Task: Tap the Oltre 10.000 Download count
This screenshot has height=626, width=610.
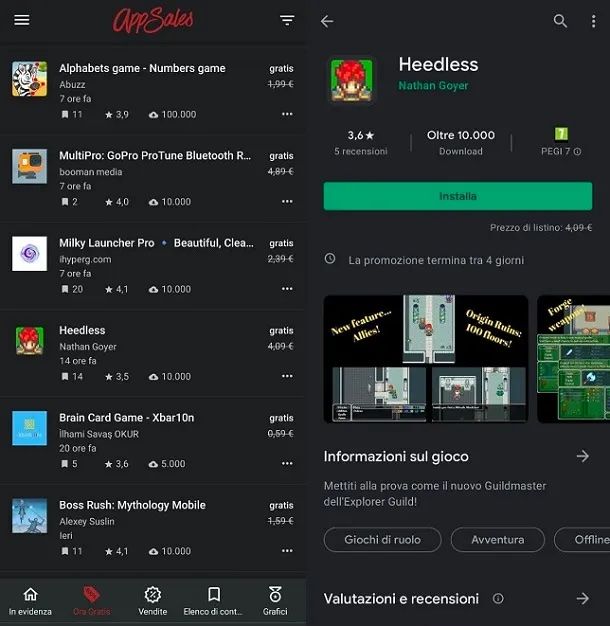Action: (x=461, y=143)
